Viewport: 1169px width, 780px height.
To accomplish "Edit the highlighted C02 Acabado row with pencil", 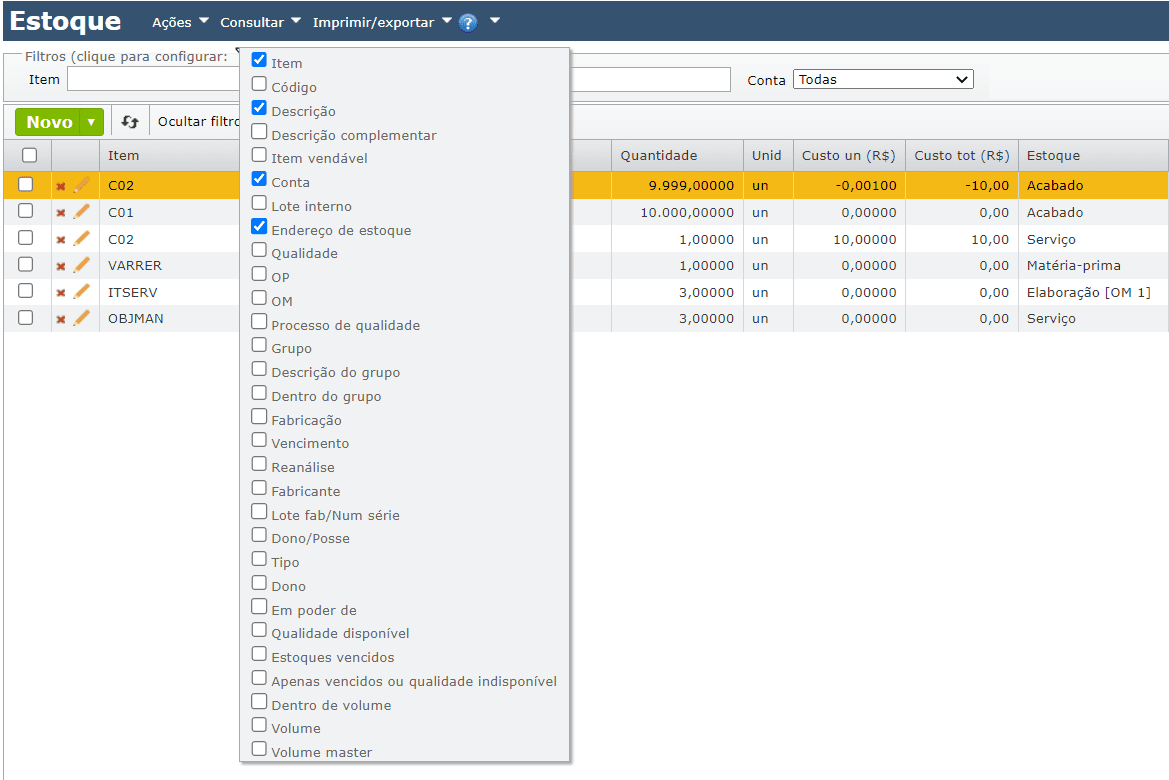I will point(81,184).
